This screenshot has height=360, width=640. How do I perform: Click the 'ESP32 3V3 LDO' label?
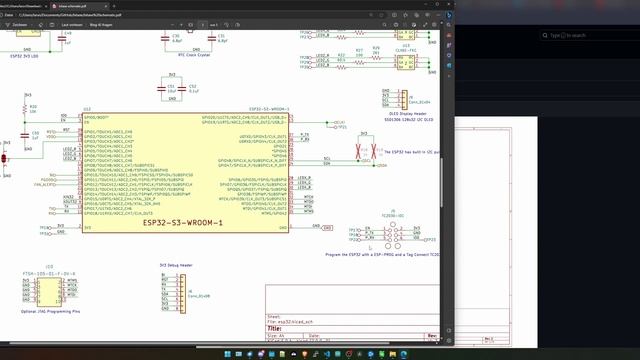pos(24,56)
